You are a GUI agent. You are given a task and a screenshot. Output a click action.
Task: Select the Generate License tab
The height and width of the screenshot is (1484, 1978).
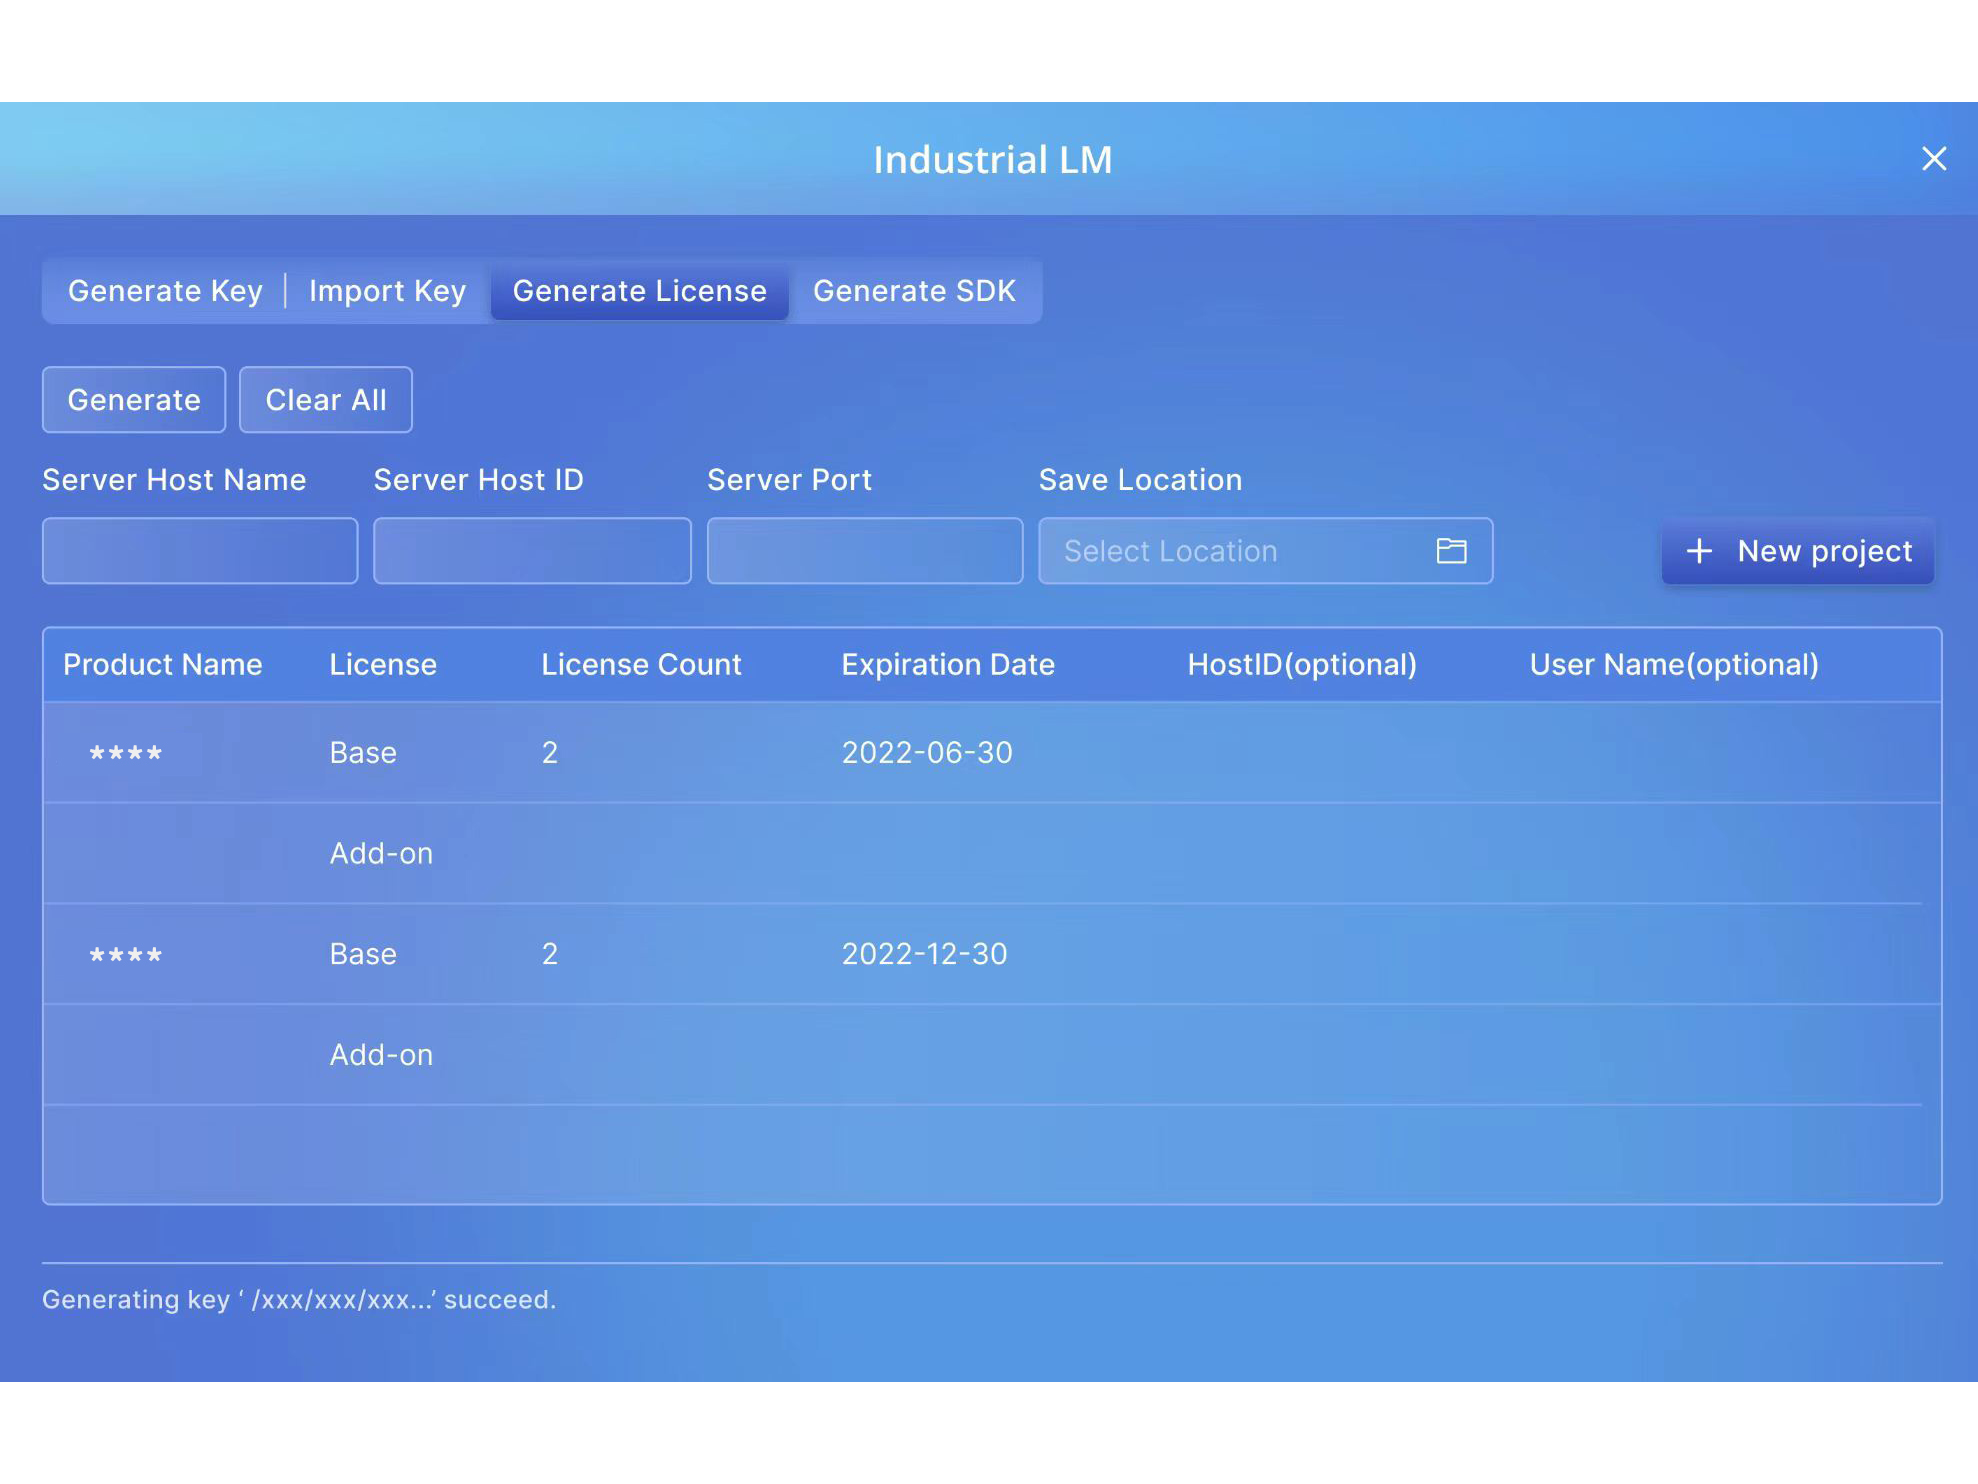[x=639, y=291]
